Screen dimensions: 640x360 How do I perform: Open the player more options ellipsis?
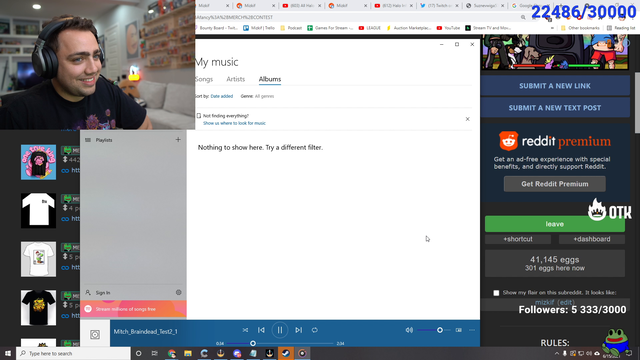tap(472, 330)
